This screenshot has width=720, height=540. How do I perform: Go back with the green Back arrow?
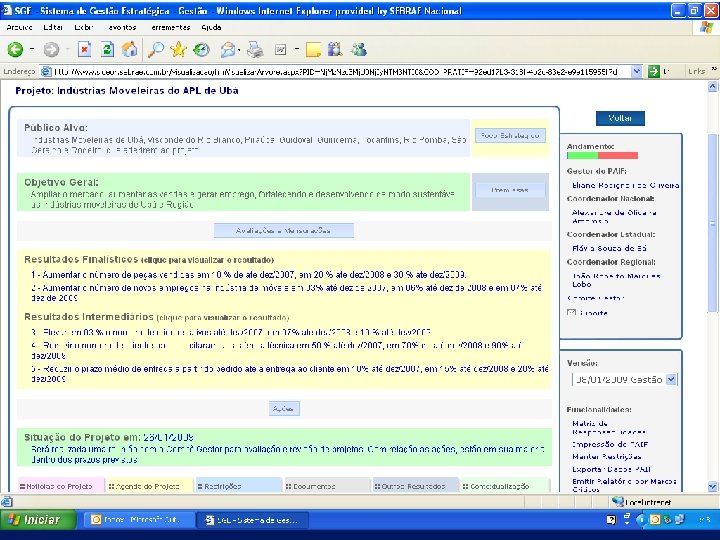(x=15, y=49)
